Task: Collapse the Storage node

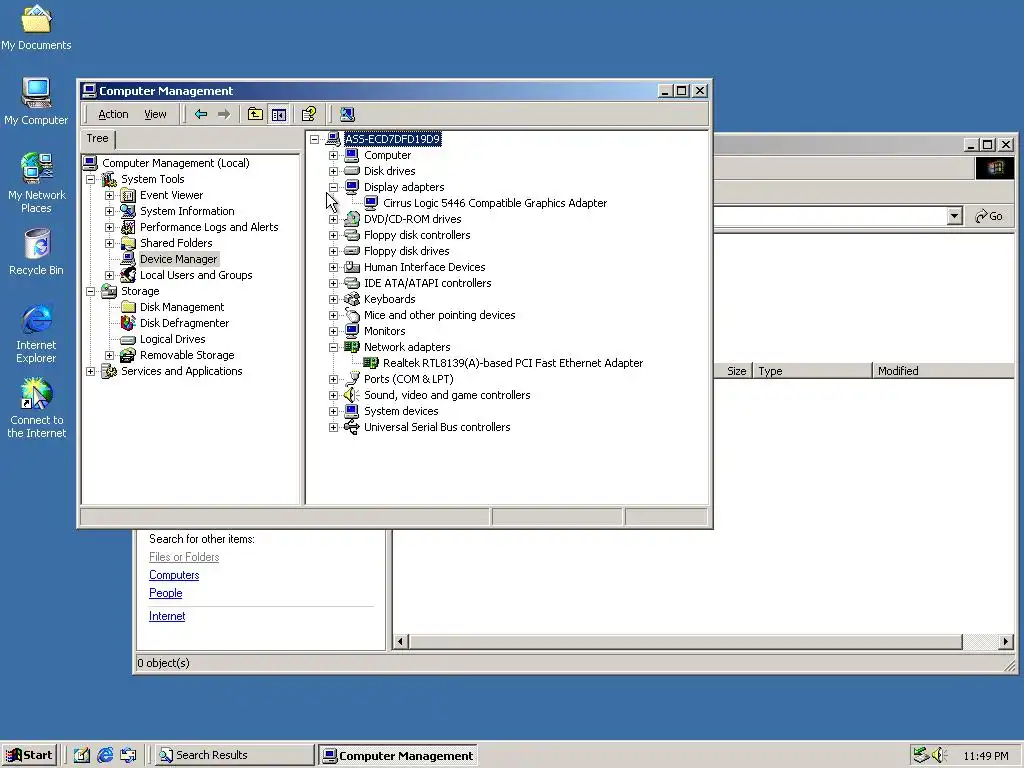Action: click(x=91, y=291)
